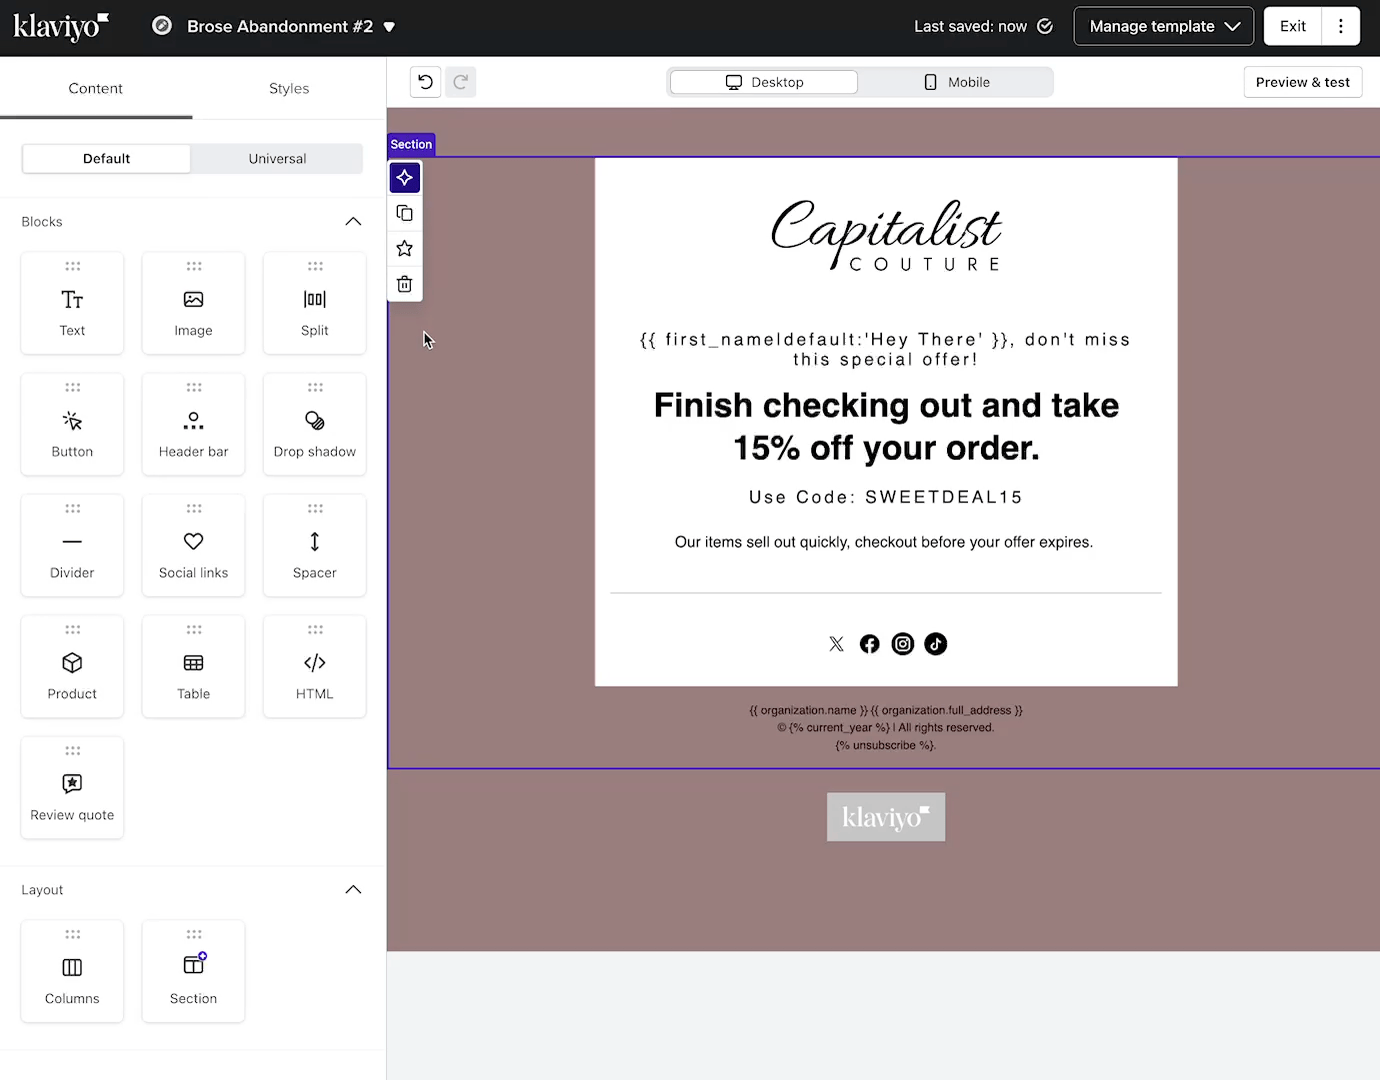Open the Manage template dropdown

pos(1164,26)
